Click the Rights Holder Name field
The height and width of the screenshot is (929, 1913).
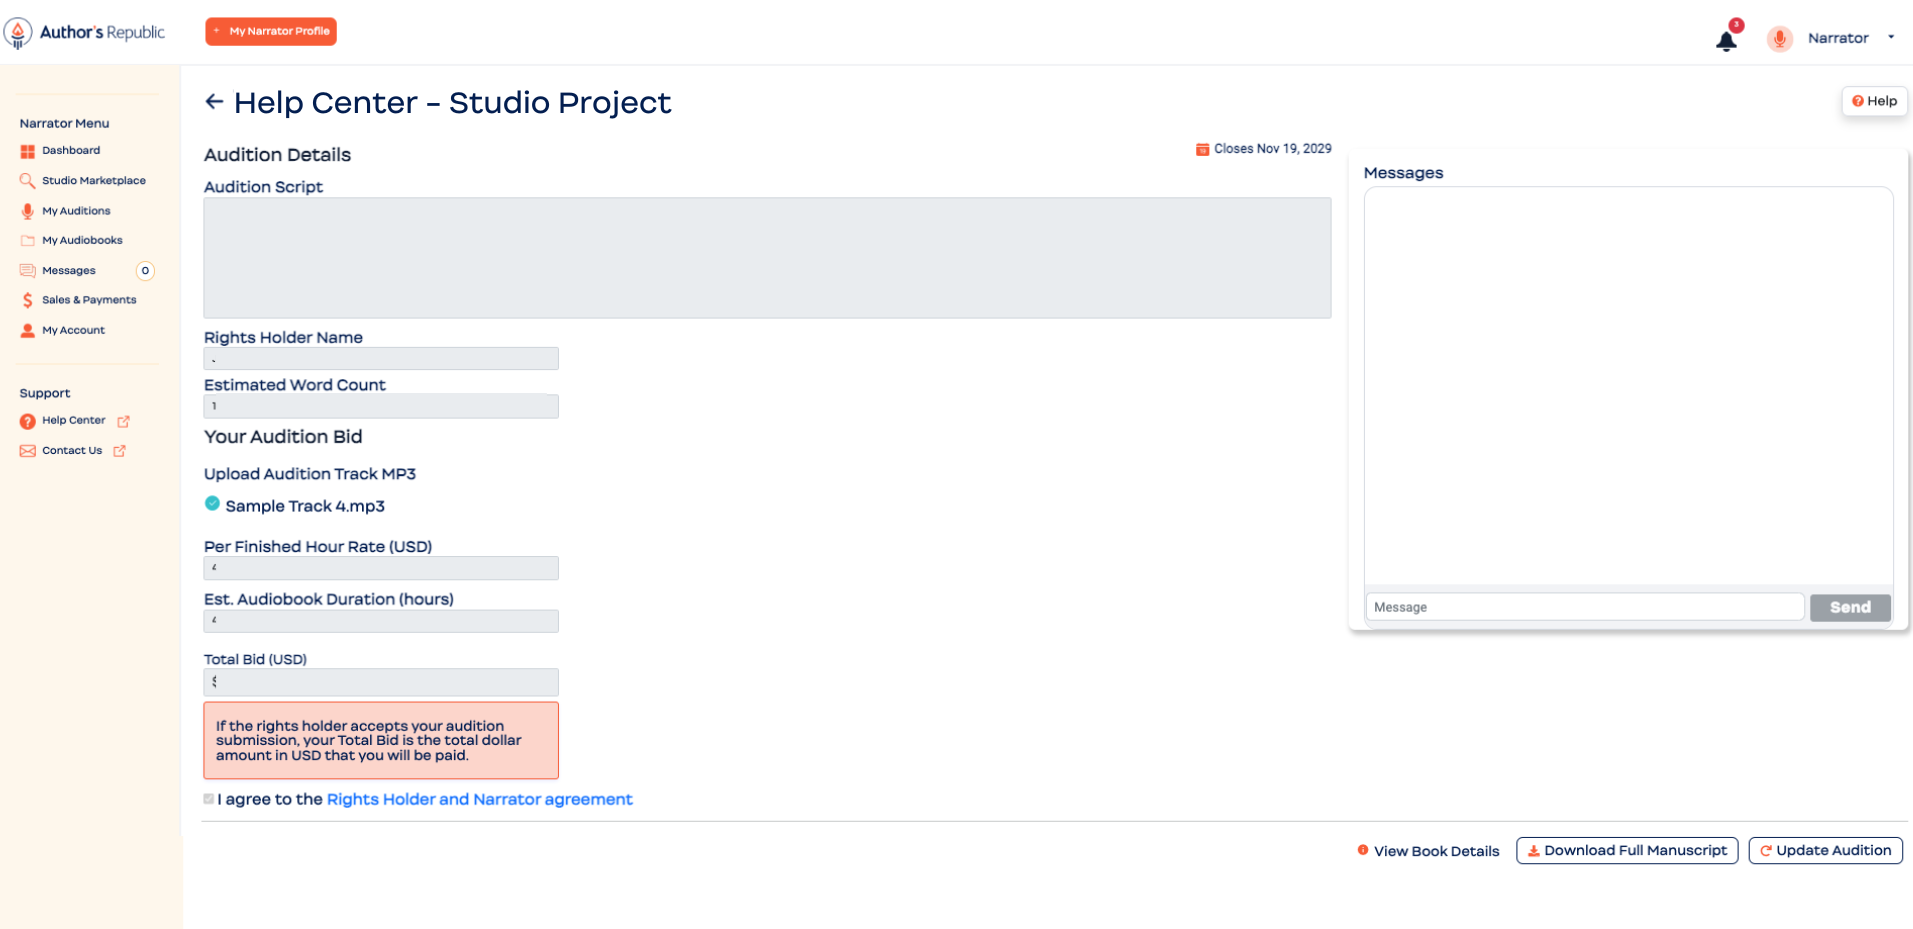pyautogui.click(x=381, y=359)
